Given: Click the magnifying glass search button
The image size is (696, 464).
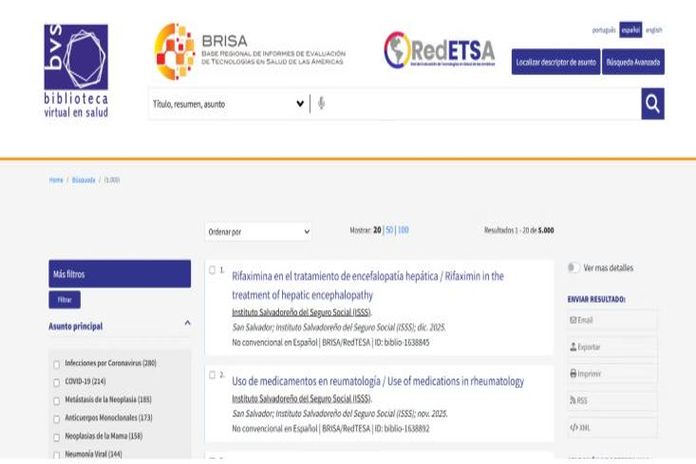Looking at the screenshot, I should [x=652, y=103].
